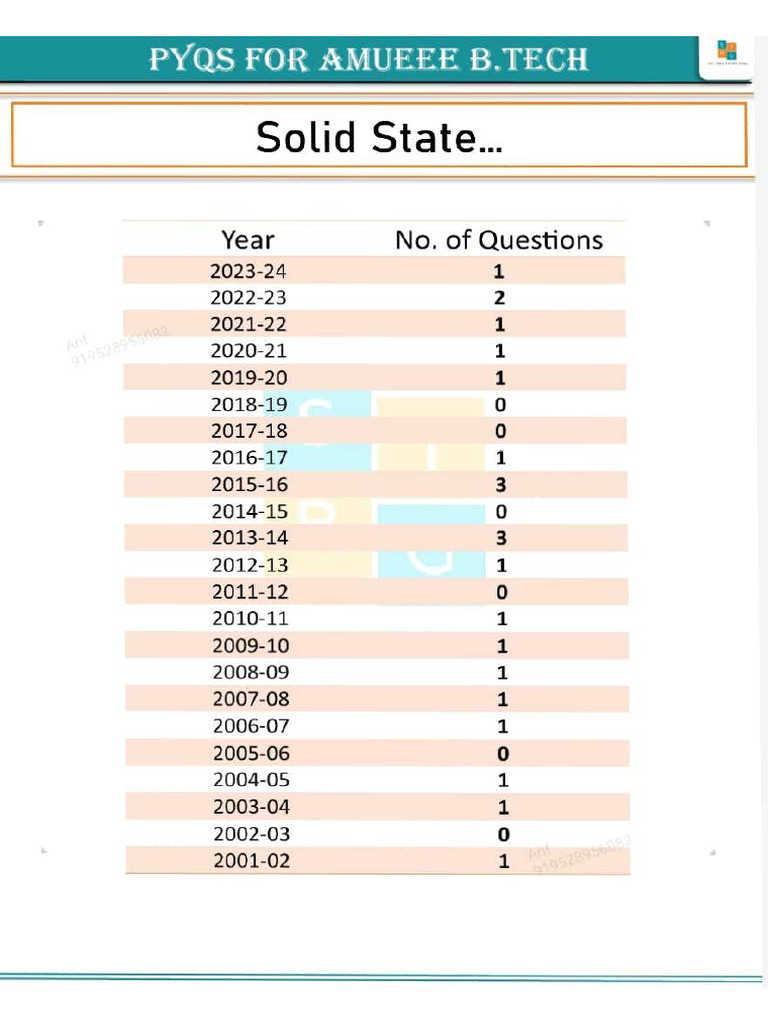Click the No. of Questions column header

point(499,240)
